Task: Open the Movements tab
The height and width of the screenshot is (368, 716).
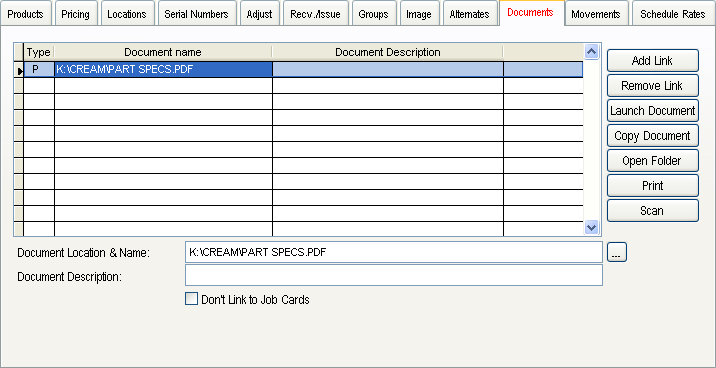Action: point(596,14)
